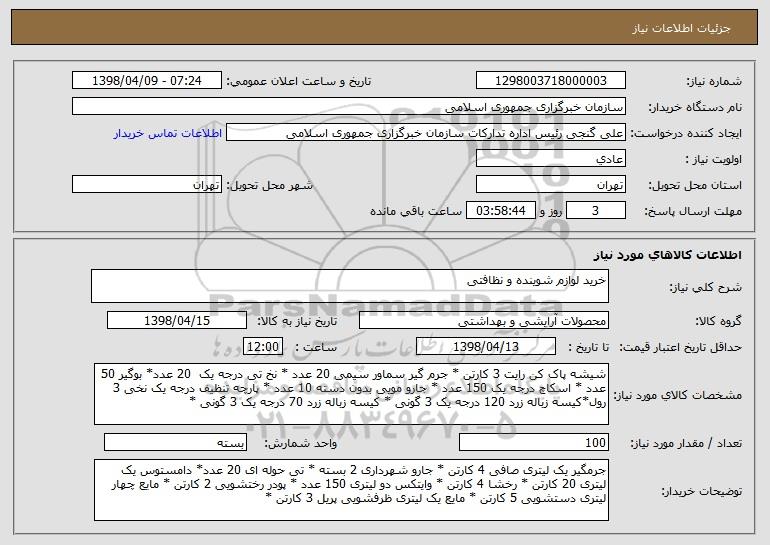The width and height of the screenshot is (770, 545).
Task: Click the مشخصات کالای مورد نیاز text area
Action: point(351,394)
